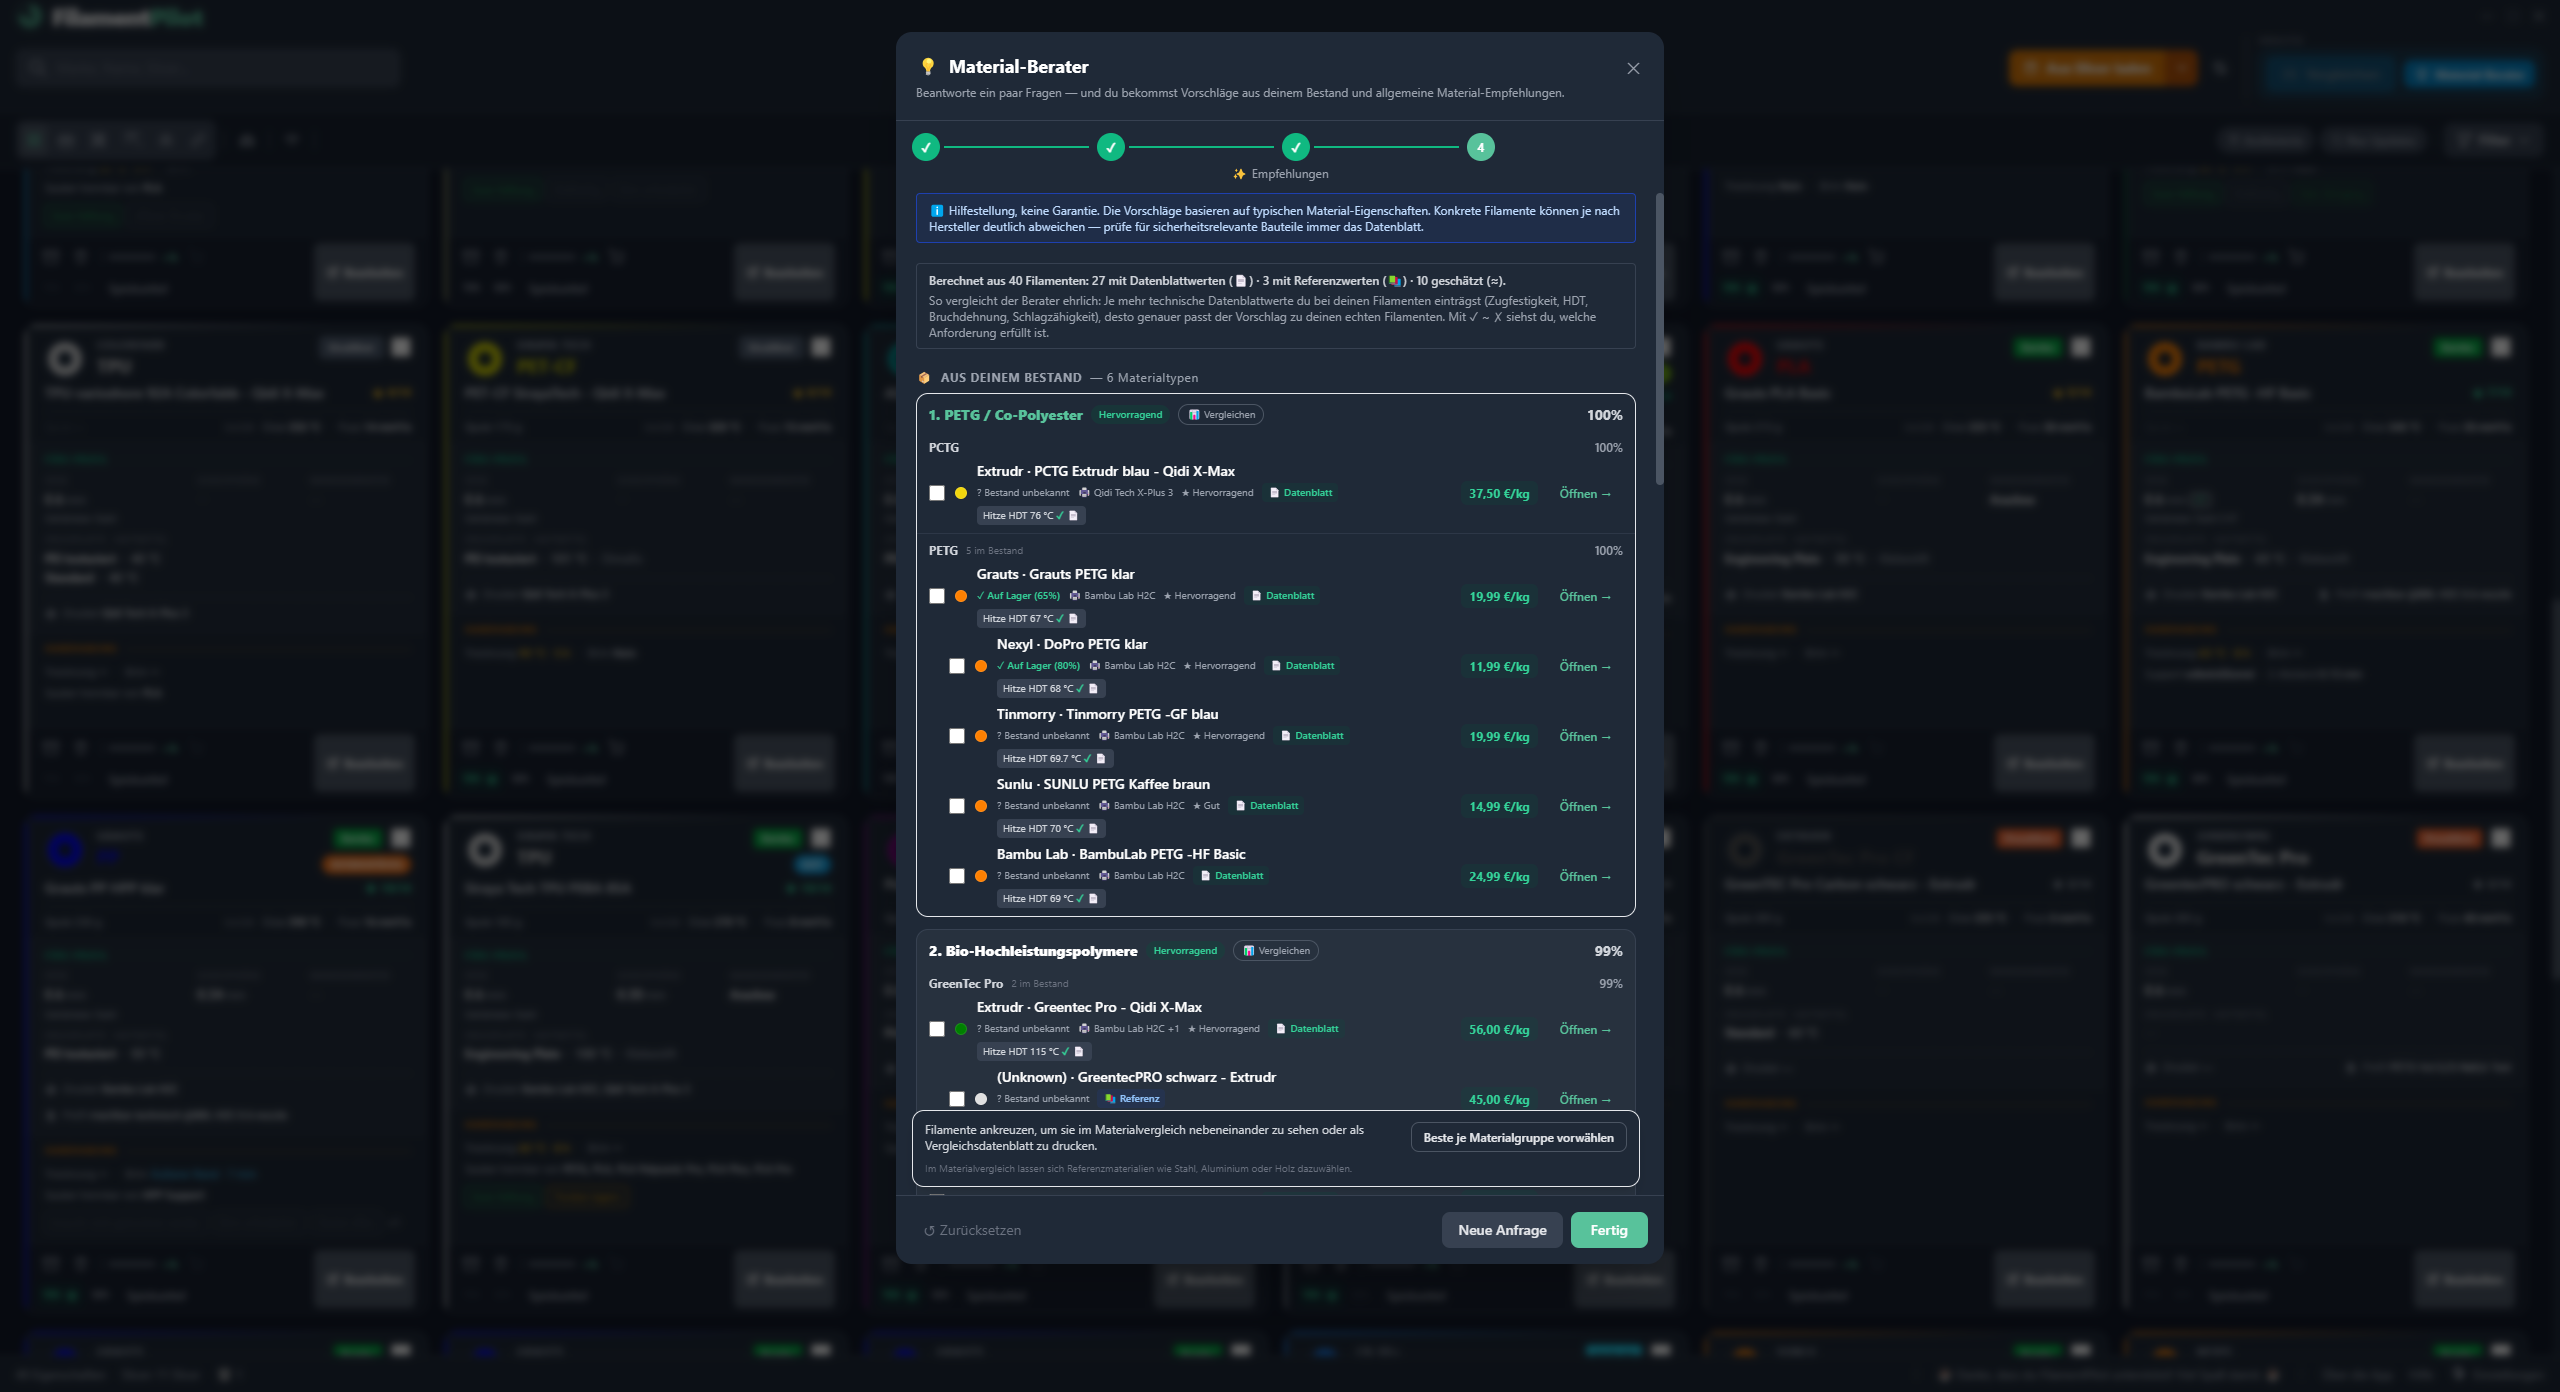Jump to the third completed wizard step
This screenshot has height=1392, width=2560.
1296,147
